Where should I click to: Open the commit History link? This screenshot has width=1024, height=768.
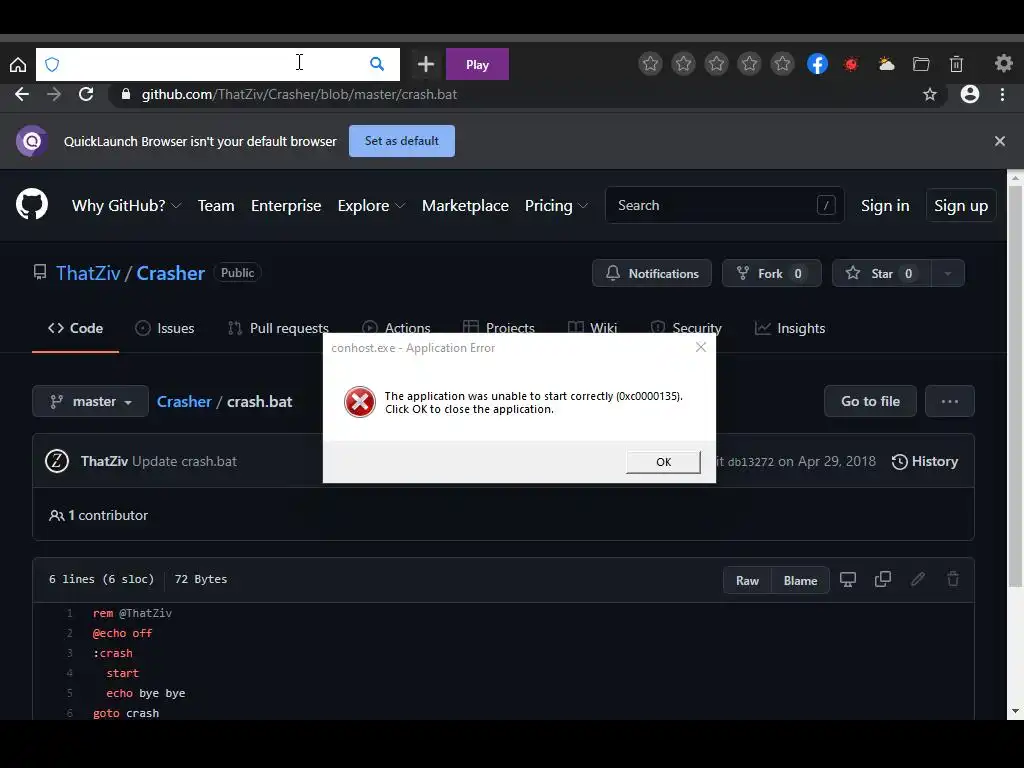click(925, 462)
